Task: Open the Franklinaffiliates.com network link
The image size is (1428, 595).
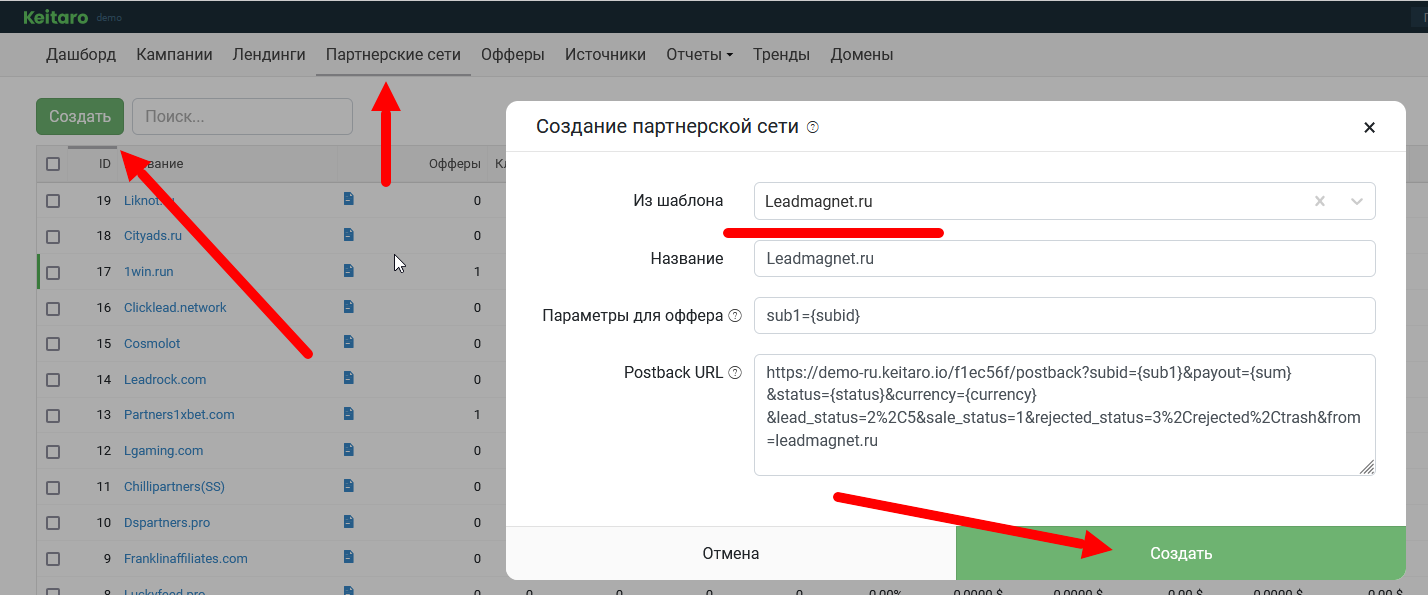Action: click(186, 559)
